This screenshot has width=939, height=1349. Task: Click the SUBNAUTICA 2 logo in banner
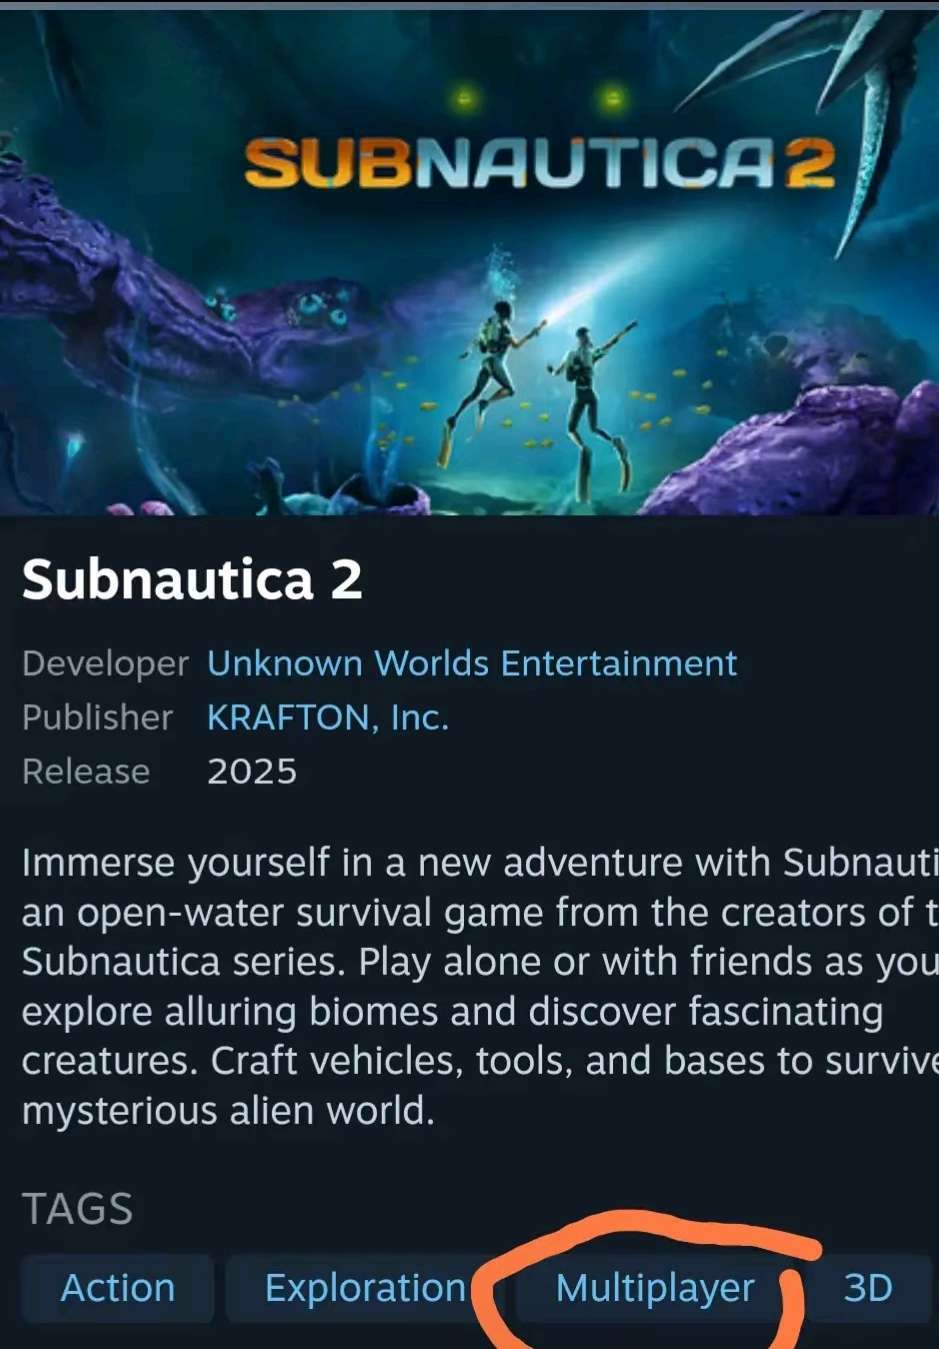pyautogui.click(x=540, y=163)
